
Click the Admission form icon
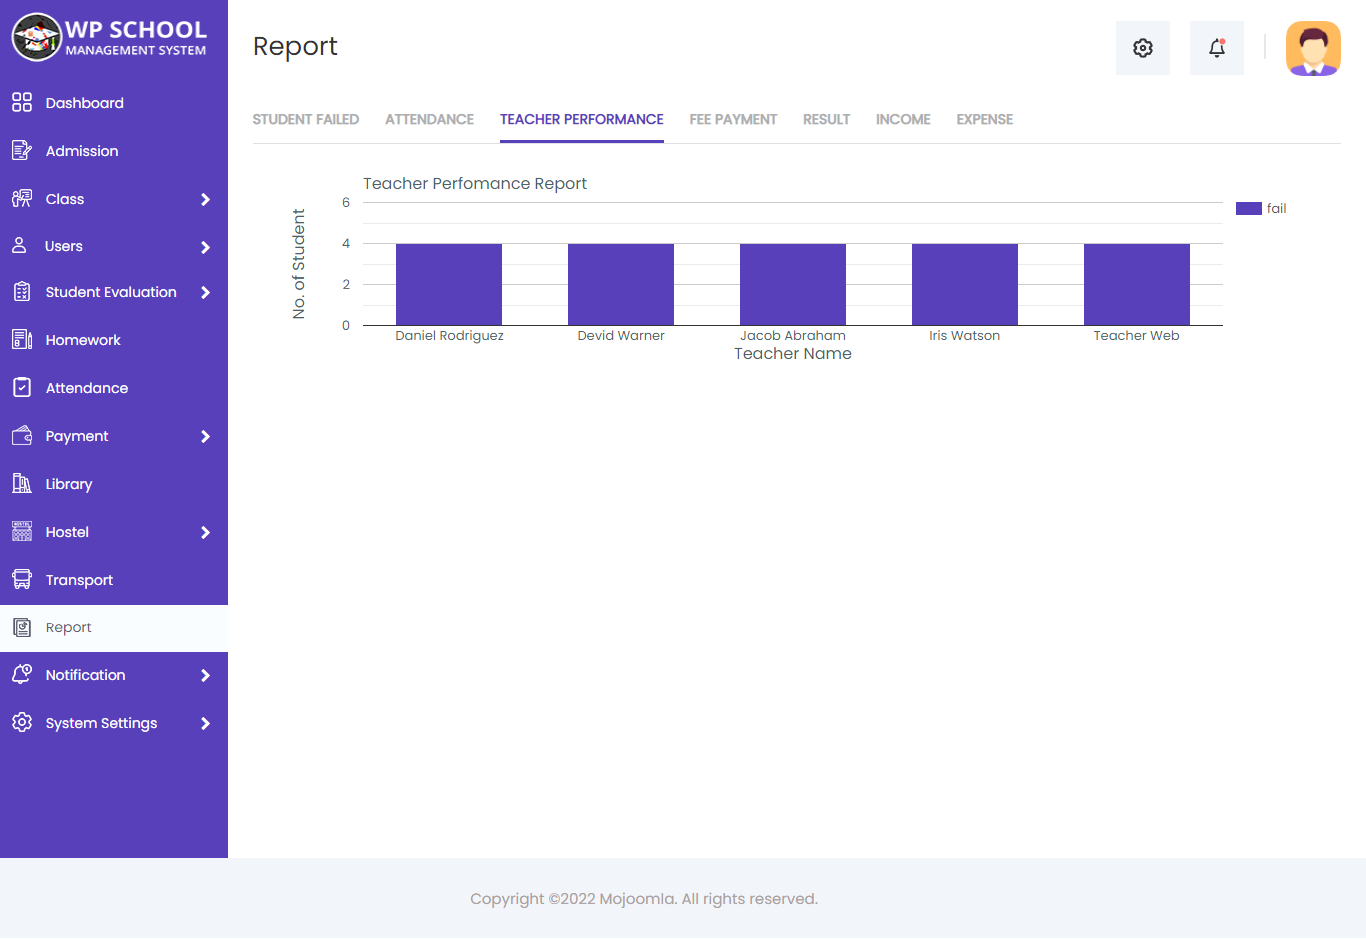coord(22,150)
